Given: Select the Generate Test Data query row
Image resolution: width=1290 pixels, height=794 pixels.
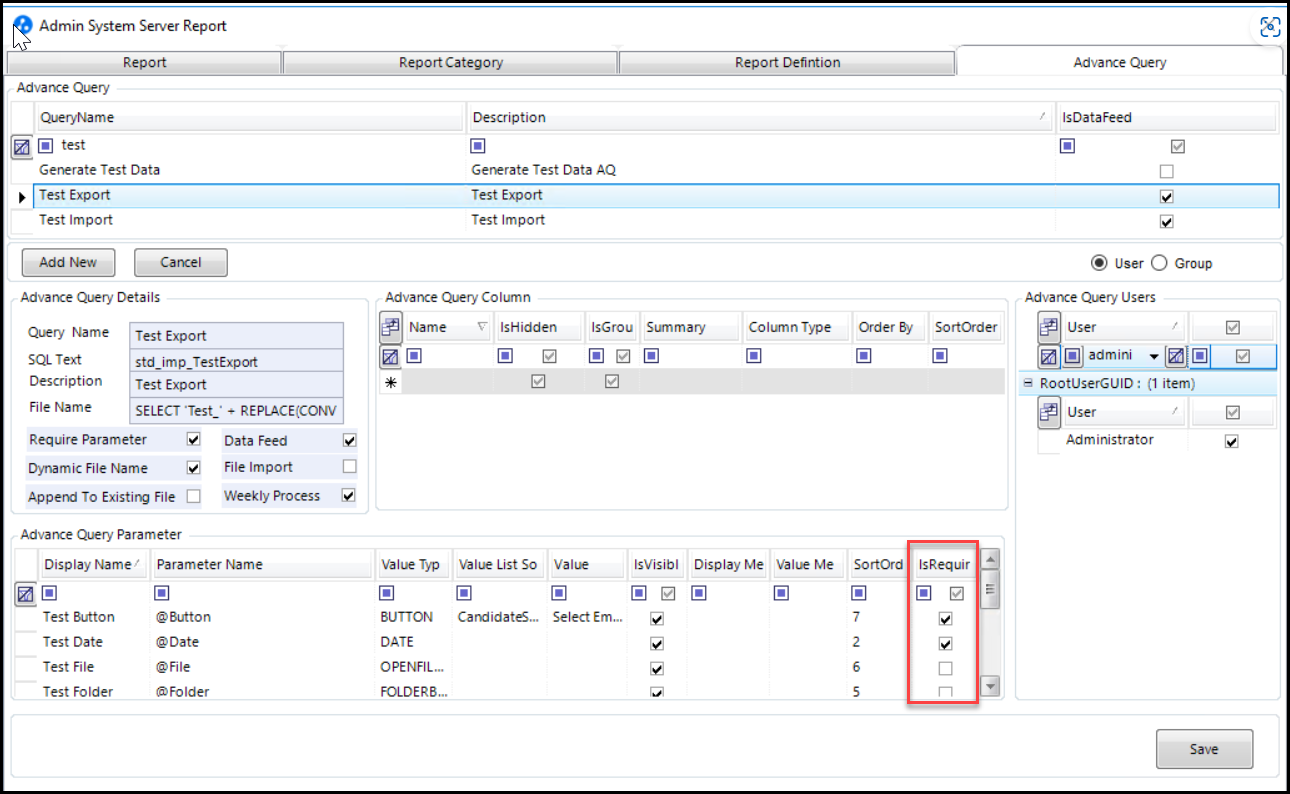Looking at the screenshot, I should (657, 170).
